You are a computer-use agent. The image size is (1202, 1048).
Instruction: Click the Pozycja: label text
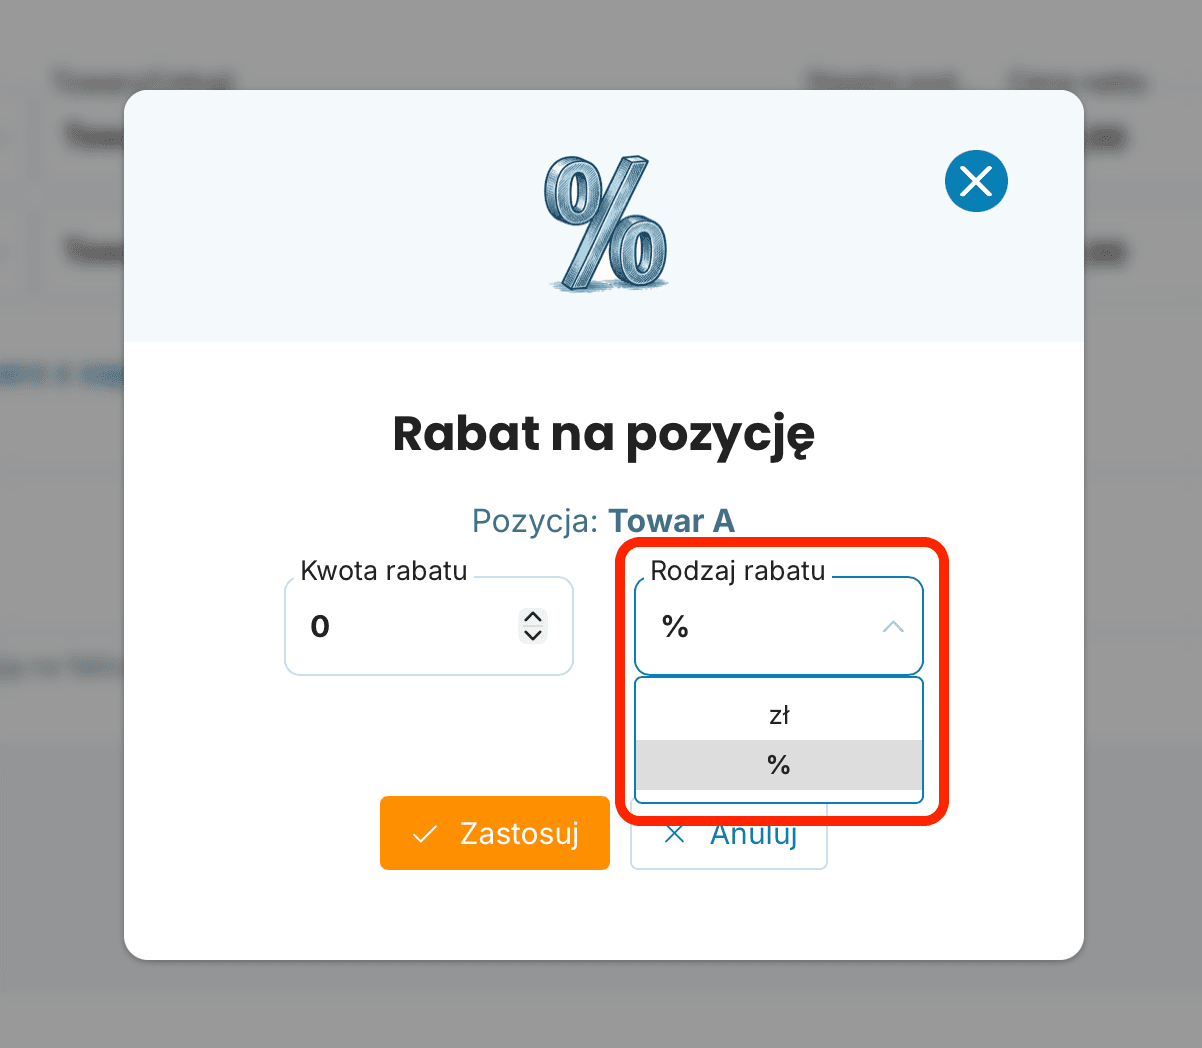[x=535, y=521]
